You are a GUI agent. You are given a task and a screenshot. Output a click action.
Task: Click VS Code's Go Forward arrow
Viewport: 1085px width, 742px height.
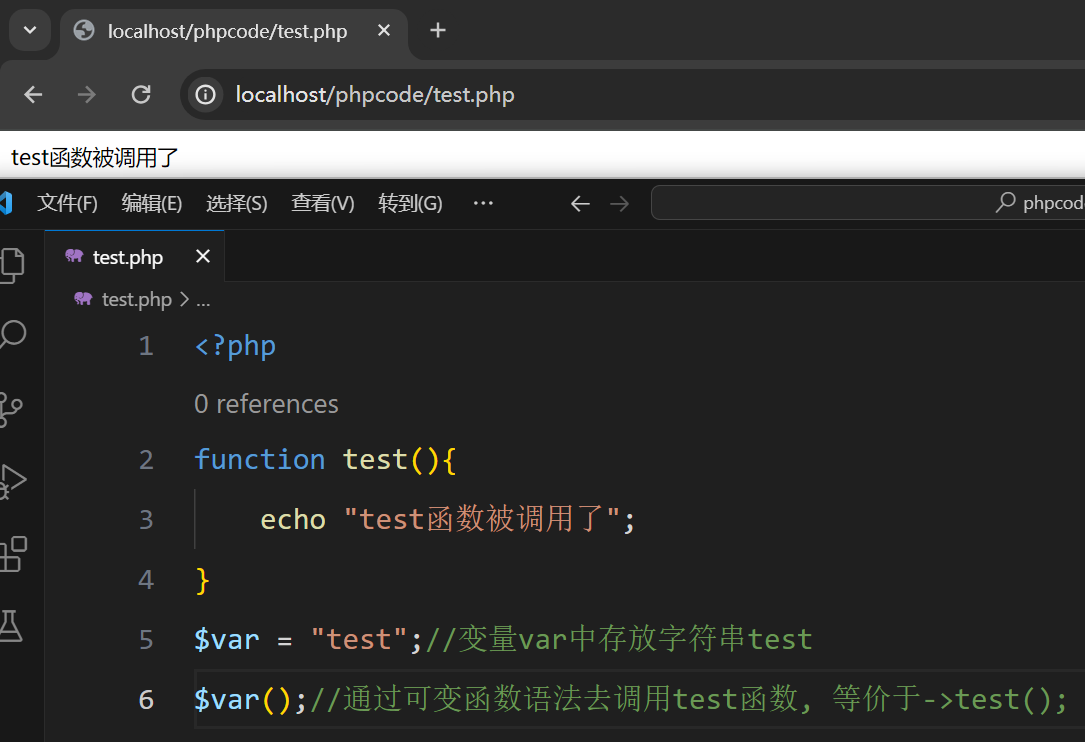[619, 203]
